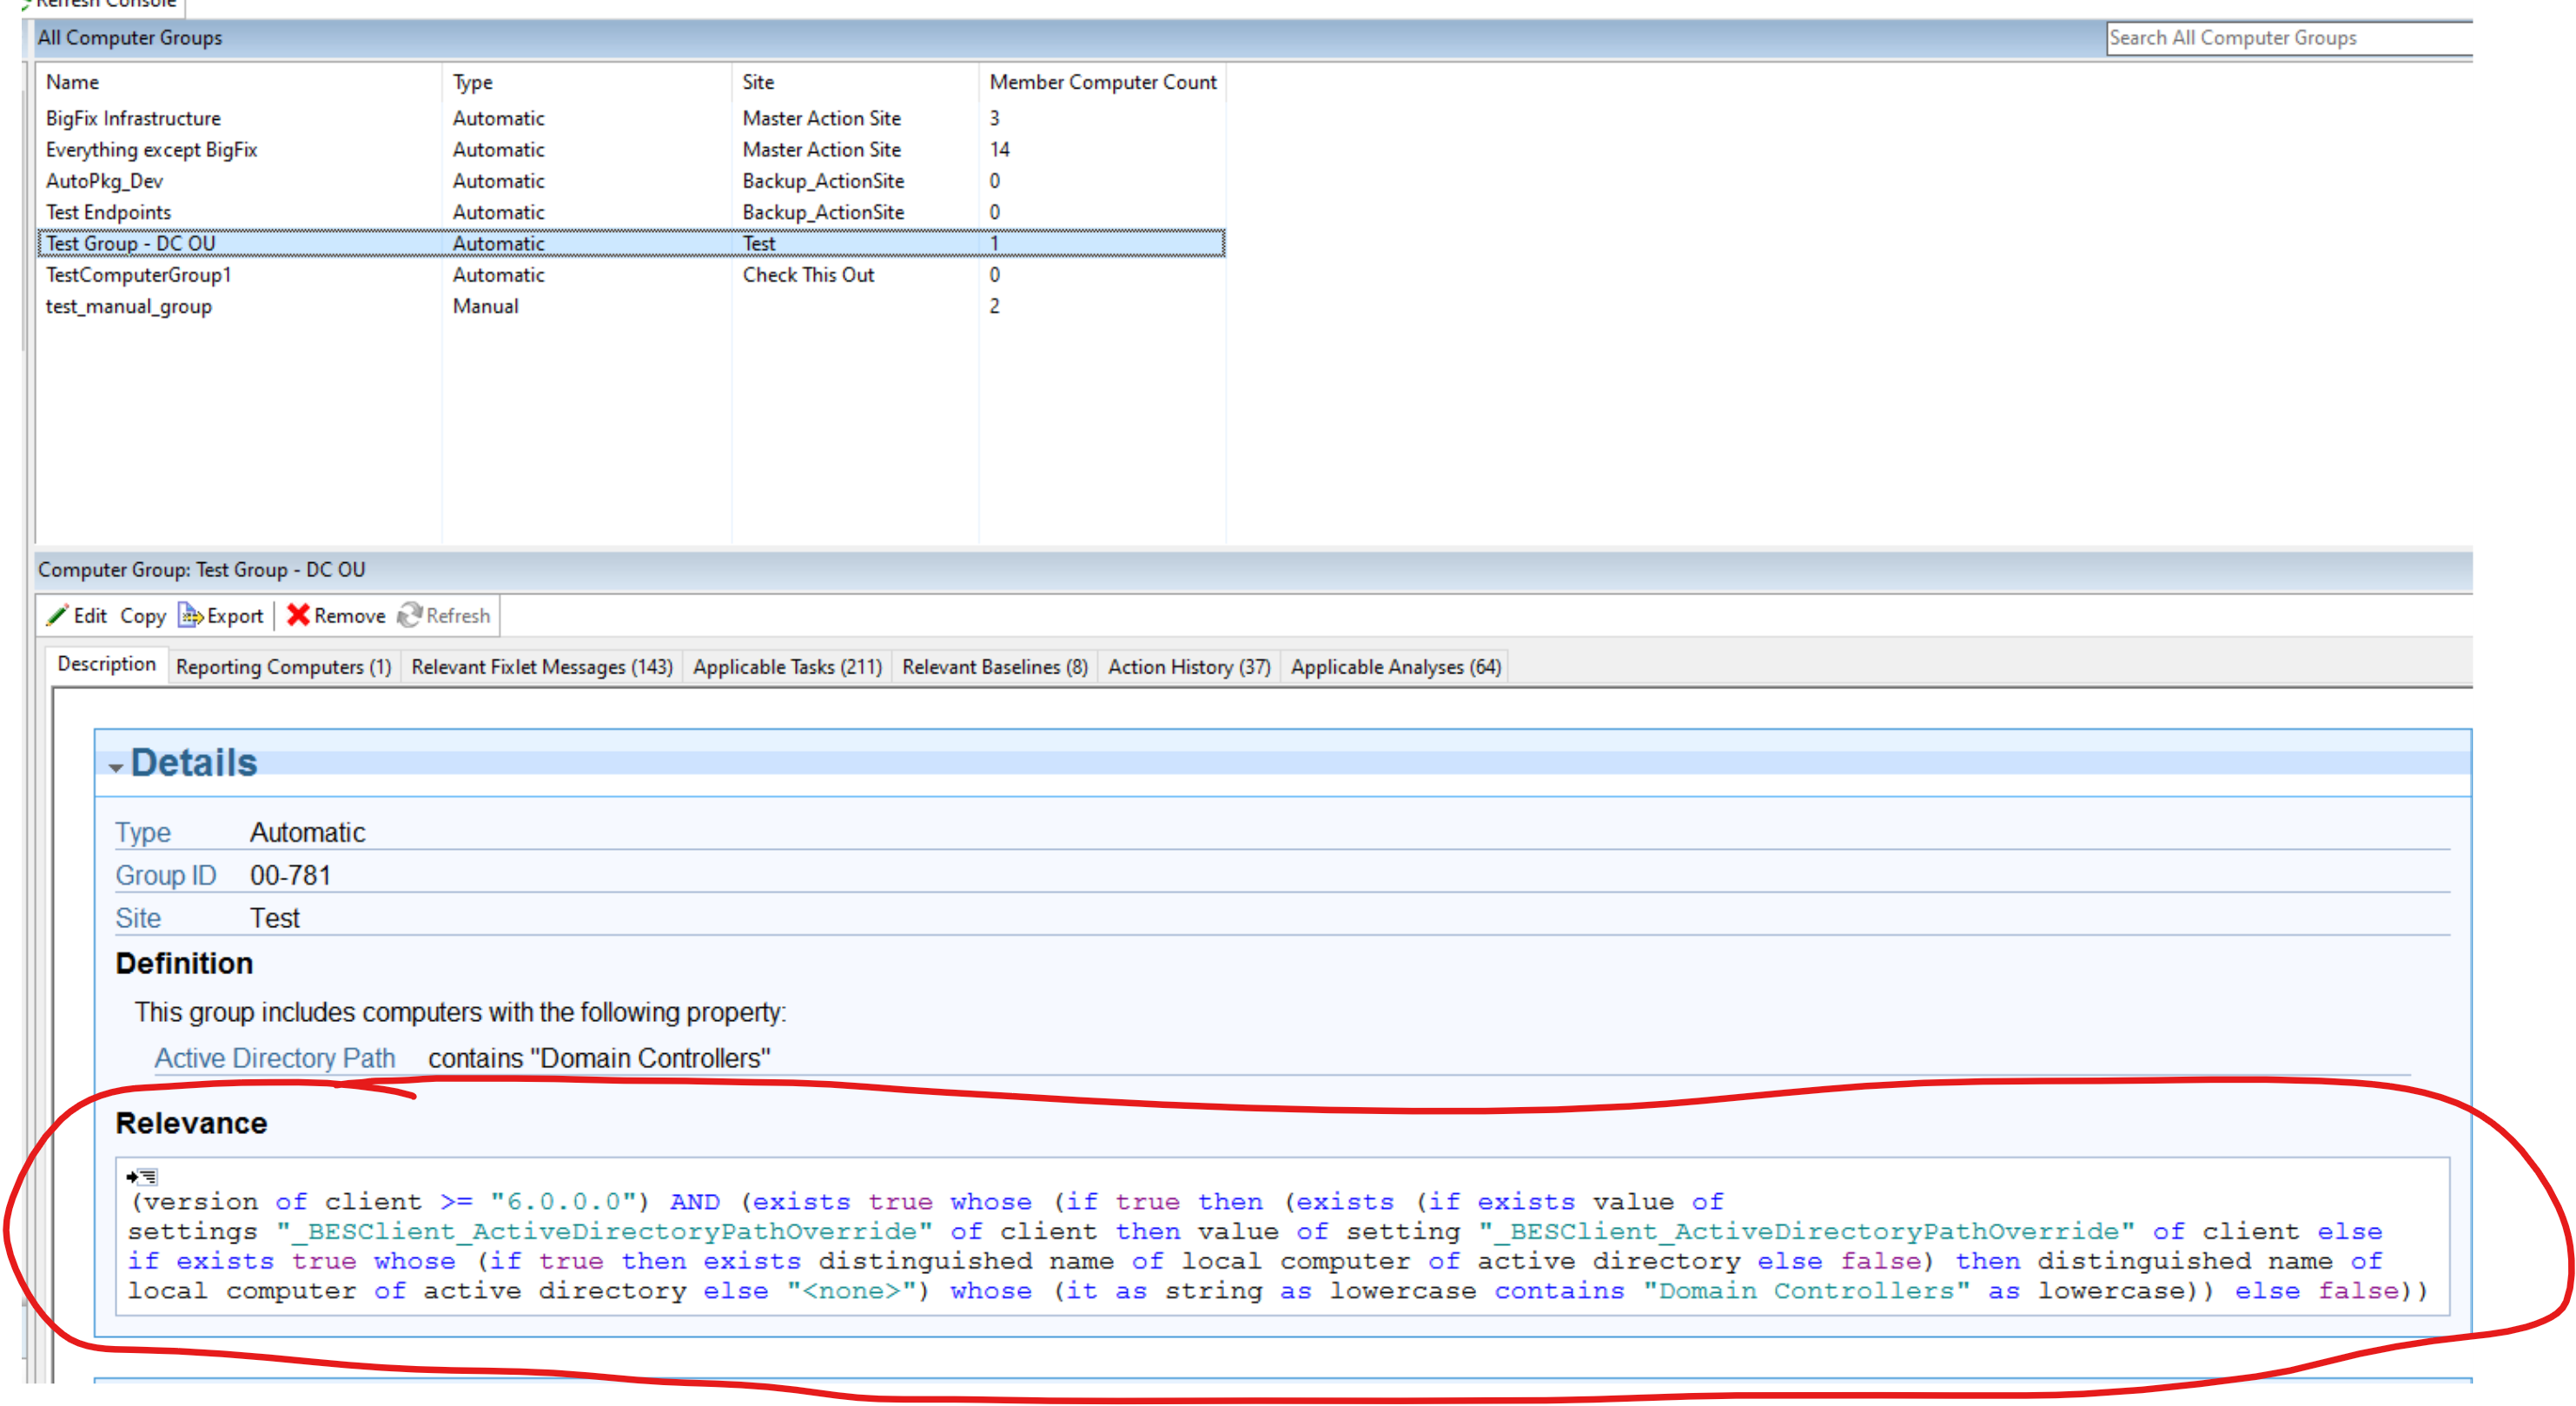Select the test_manual_group row
Screen dimensions: 2576x1406
[x=631, y=306]
